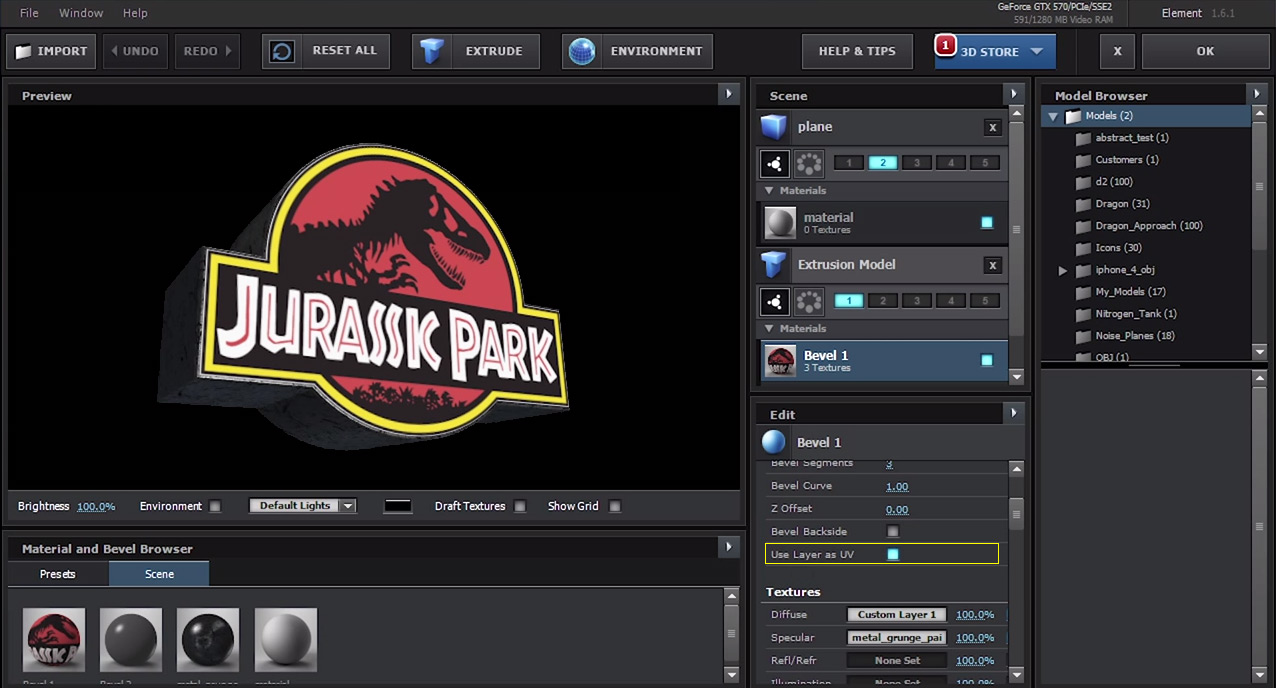Click the Brightness 100.0% value field

tap(96, 507)
